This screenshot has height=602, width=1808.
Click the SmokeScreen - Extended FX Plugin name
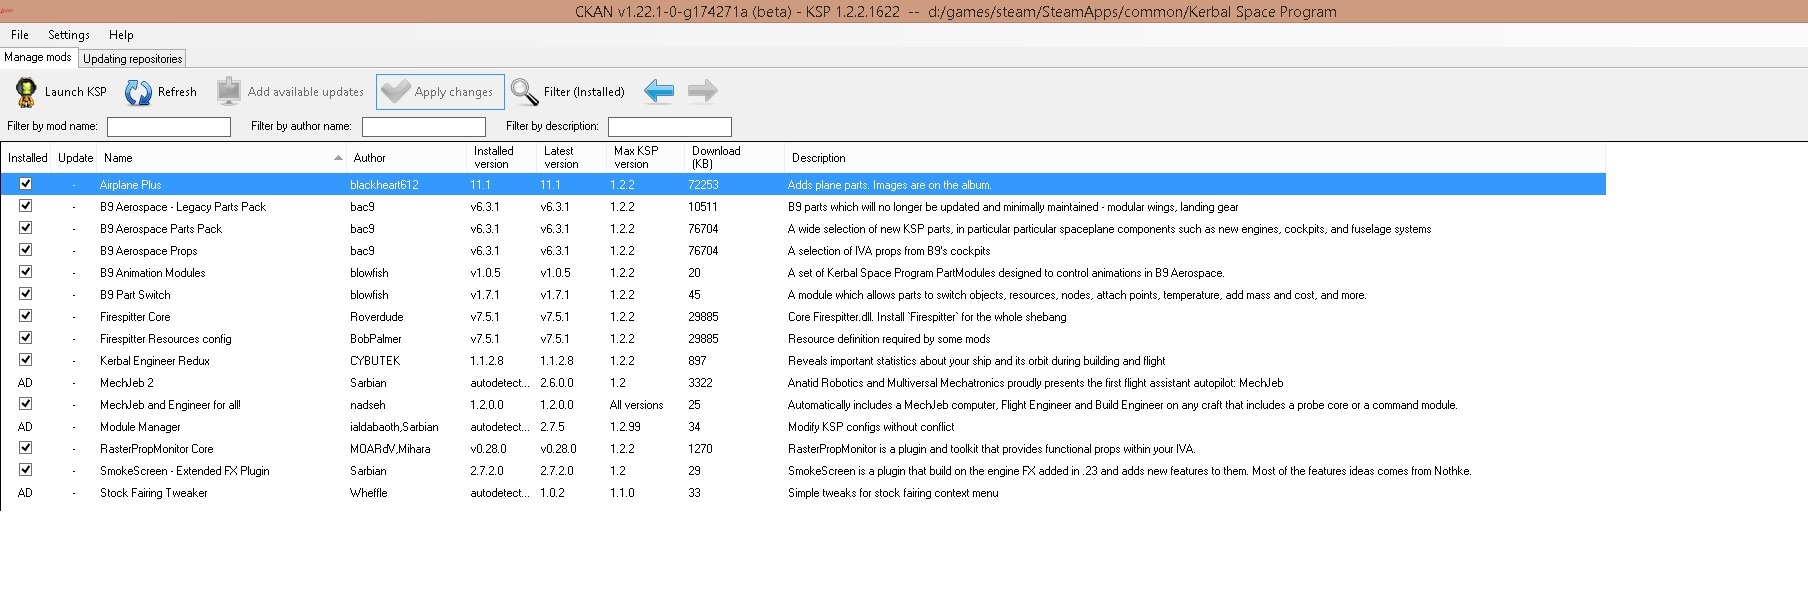(x=185, y=471)
